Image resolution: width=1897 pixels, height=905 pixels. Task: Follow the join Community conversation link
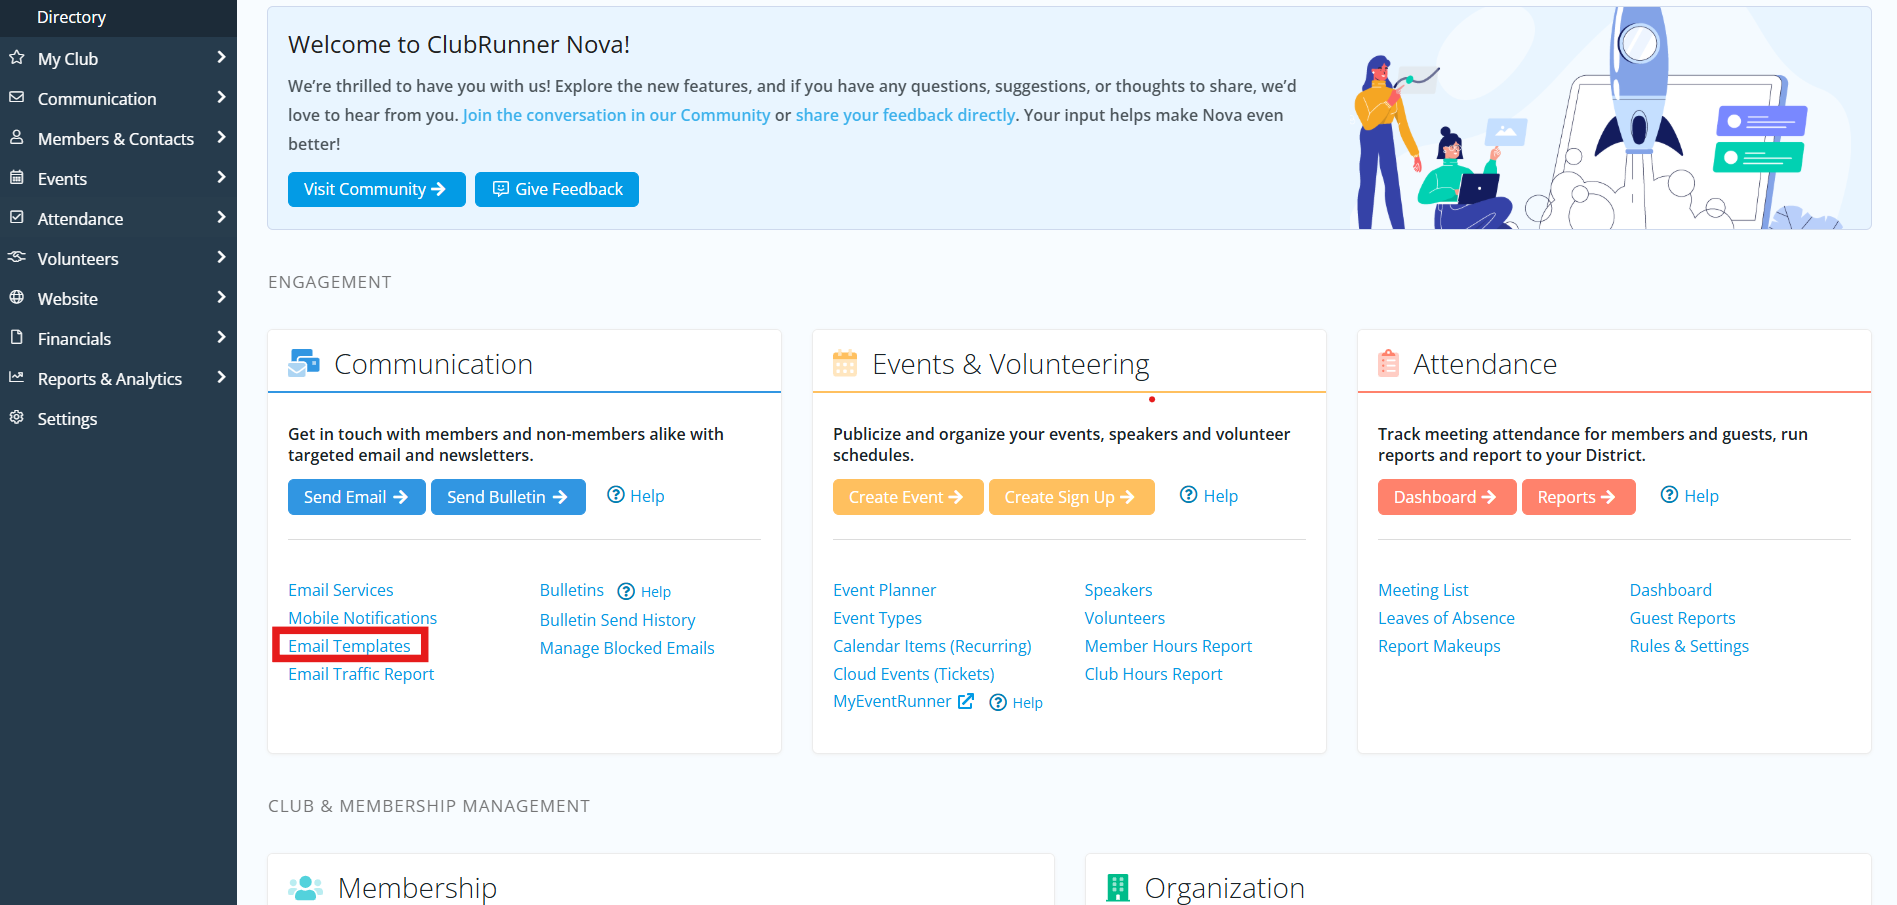coord(616,115)
